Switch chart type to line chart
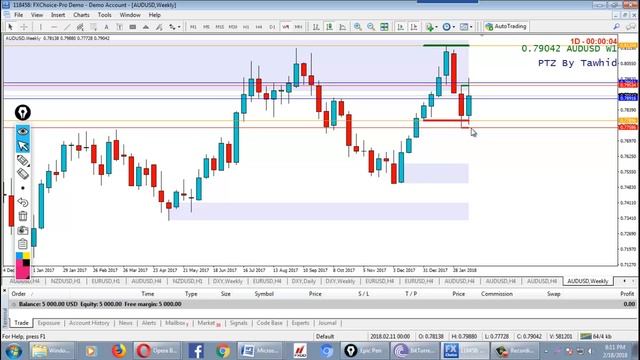This screenshot has height=360, width=640. pyautogui.click(x=342, y=27)
